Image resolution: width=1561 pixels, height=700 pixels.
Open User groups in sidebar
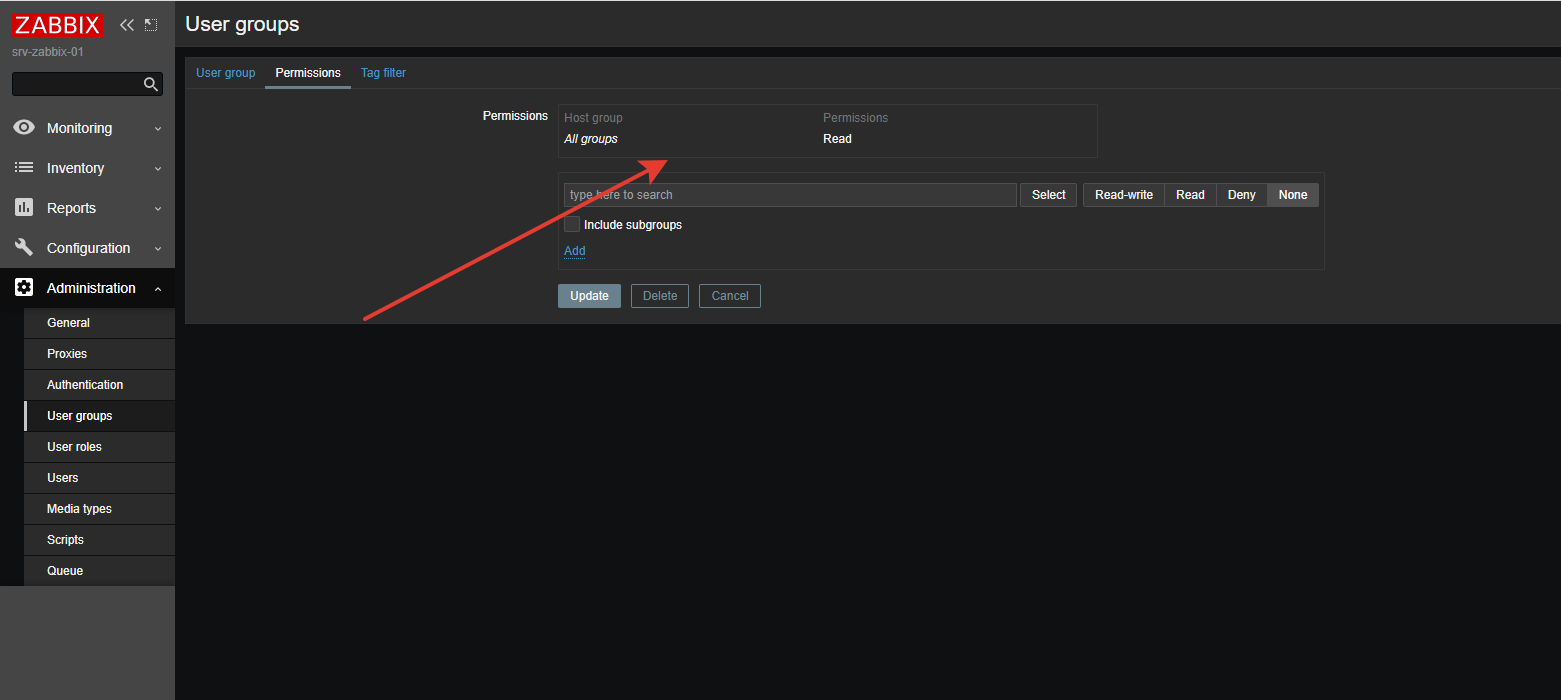pos(99,416)
